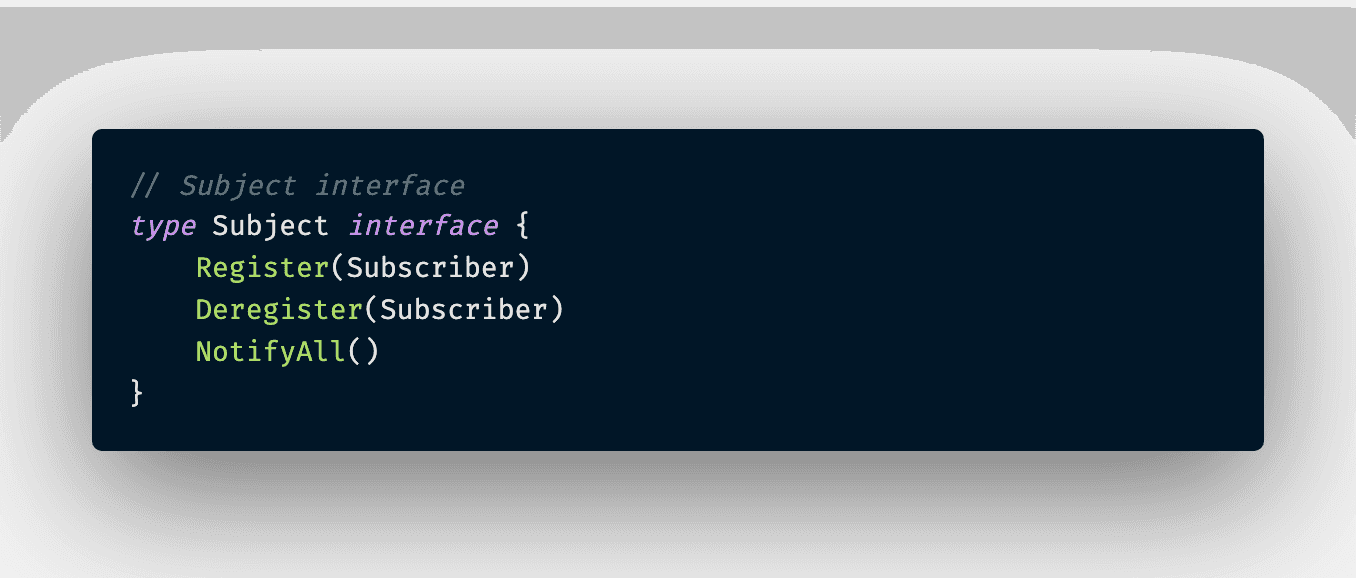This screenshot has width=1356, height=578.
Task: Click the "NotifyAll" method name
Action: point(270,352)
